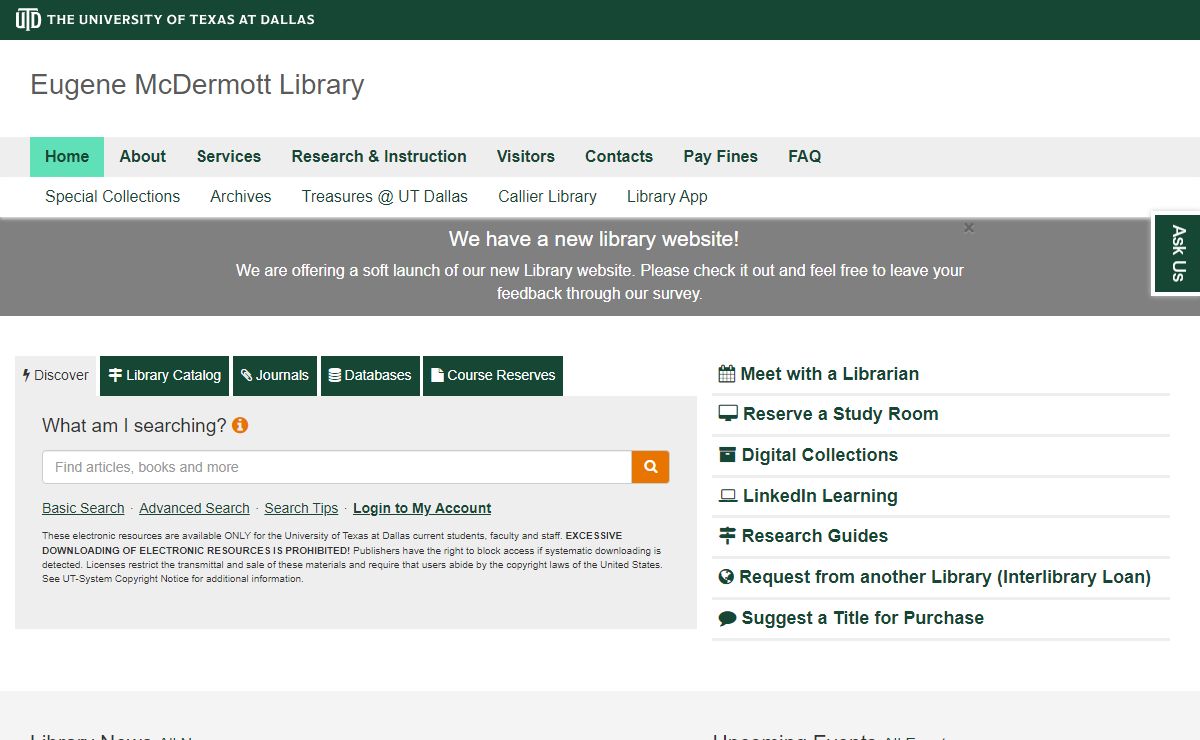Image resolution: width=1200 pixels, height=740 pixels.
Task: Click the orange search magnifier button
Action: 650,467
